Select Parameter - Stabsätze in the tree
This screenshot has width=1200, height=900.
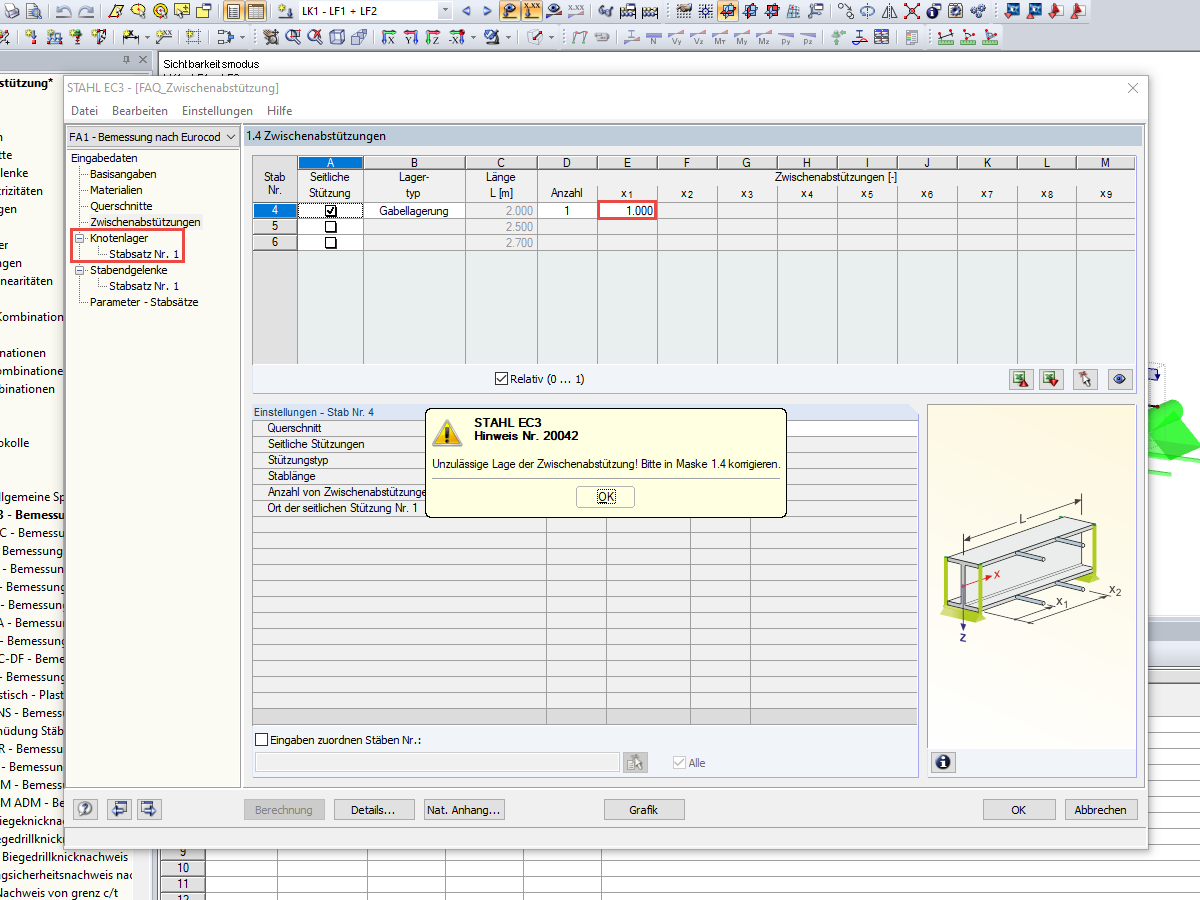point(144,302)
